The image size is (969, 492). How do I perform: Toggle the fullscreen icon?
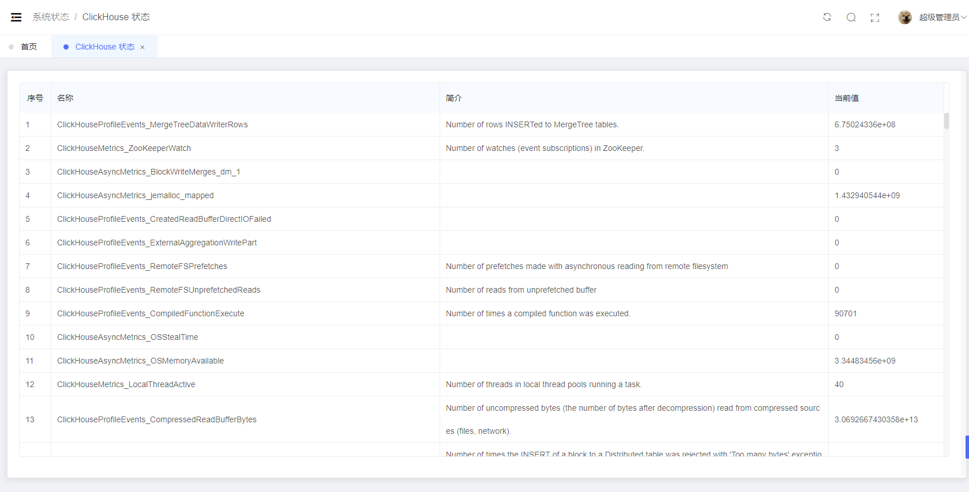tap(874, 17)
